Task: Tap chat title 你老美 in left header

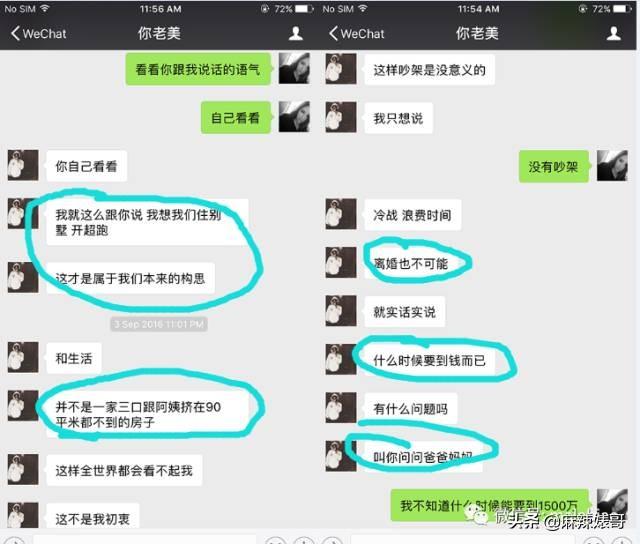Action: 159,33
